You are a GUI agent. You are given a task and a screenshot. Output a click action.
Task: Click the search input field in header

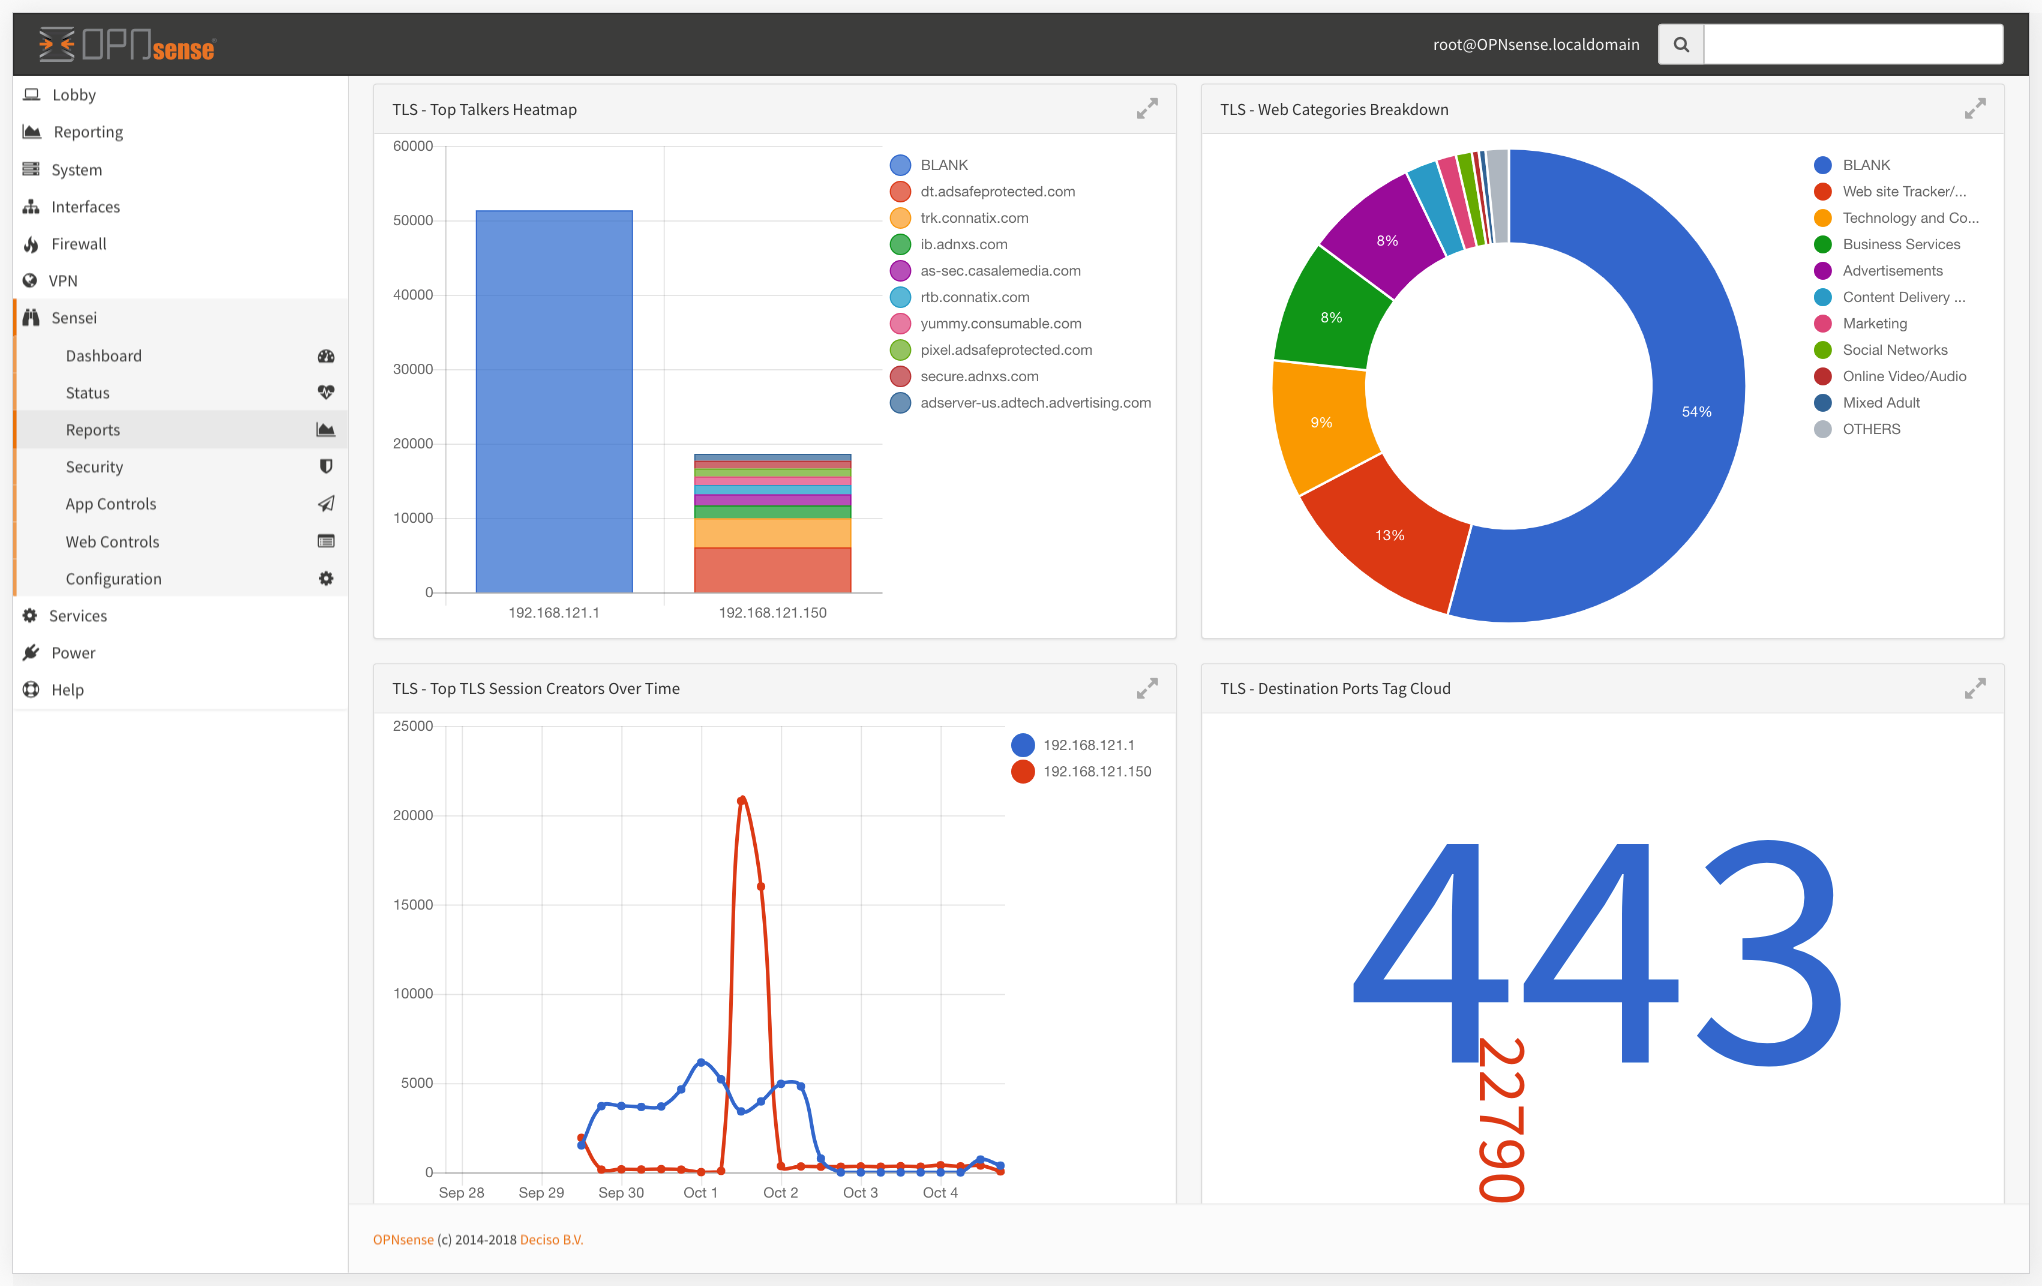pyautogui.click(x=1853, y=43)
